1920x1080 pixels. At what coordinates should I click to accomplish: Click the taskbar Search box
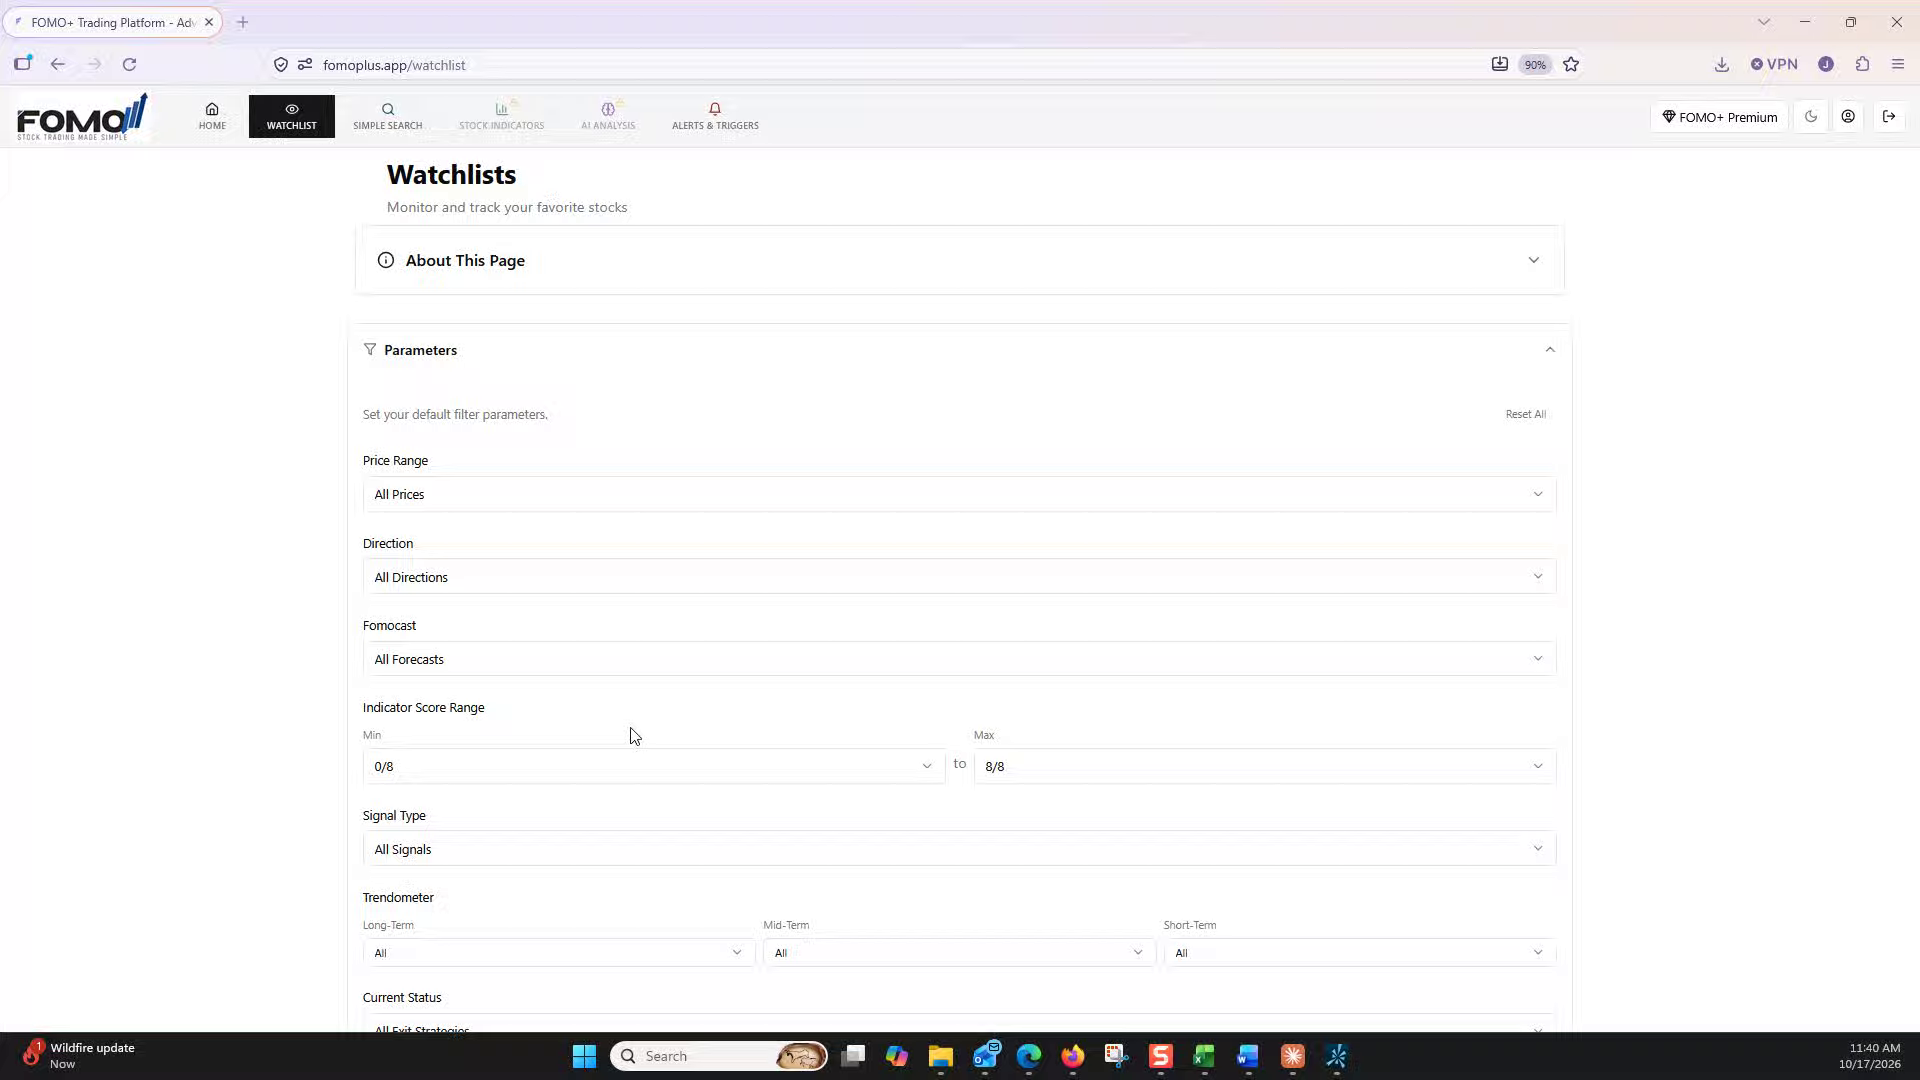(x=719, y=1056)
